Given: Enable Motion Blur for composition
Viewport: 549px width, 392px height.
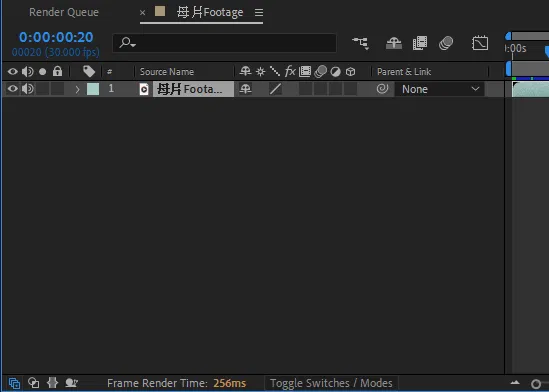Looking at the screenshot, I should coord(446,43).
